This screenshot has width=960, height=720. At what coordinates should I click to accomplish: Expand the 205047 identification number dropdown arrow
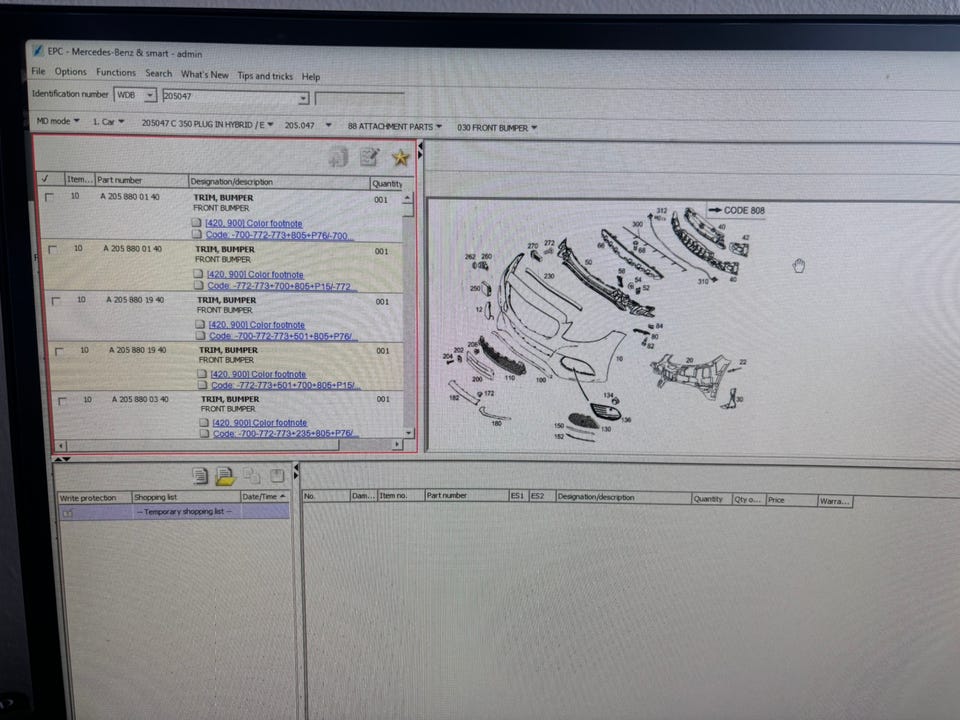point(303,99)
